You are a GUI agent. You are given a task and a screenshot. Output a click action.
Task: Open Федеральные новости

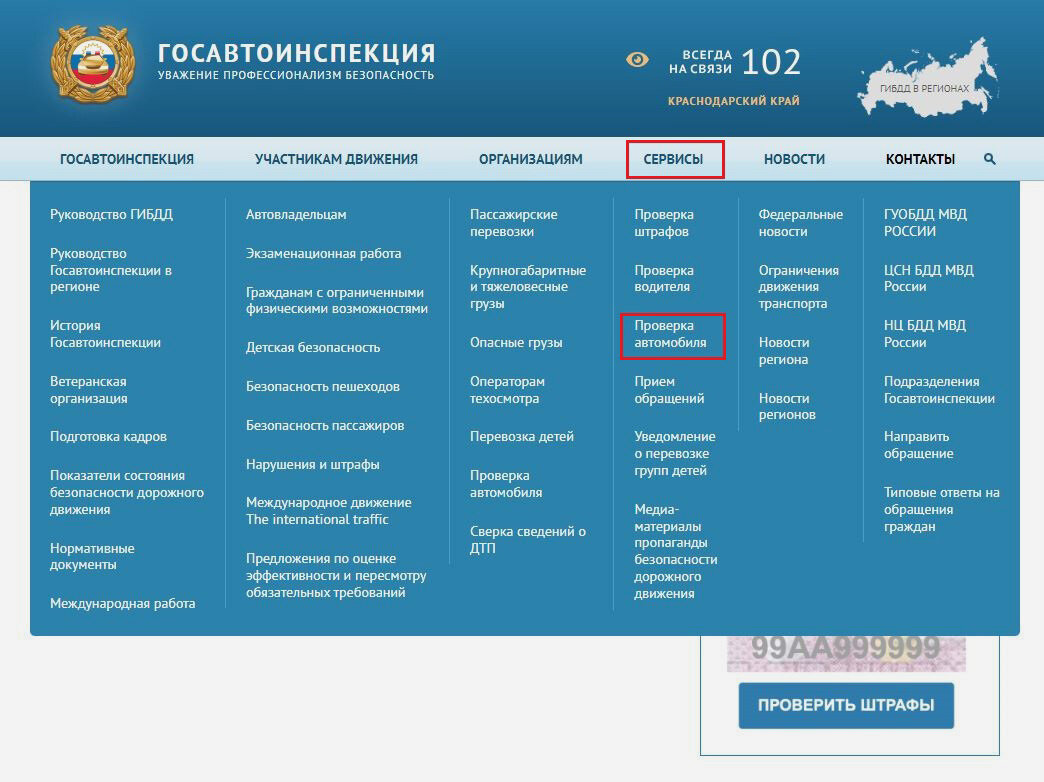click(801, 223)
